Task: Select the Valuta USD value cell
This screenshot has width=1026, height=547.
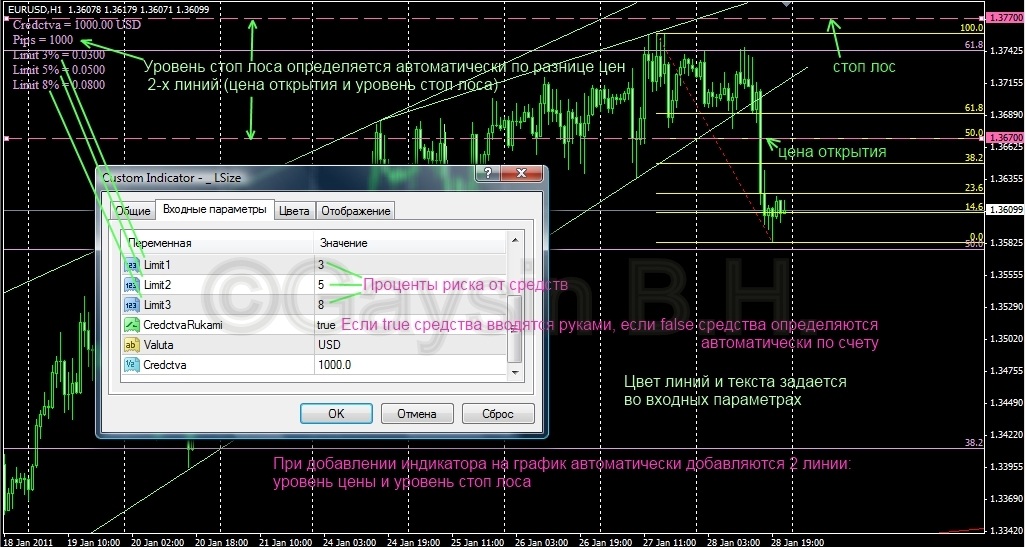Action: (x=408, y=345)
